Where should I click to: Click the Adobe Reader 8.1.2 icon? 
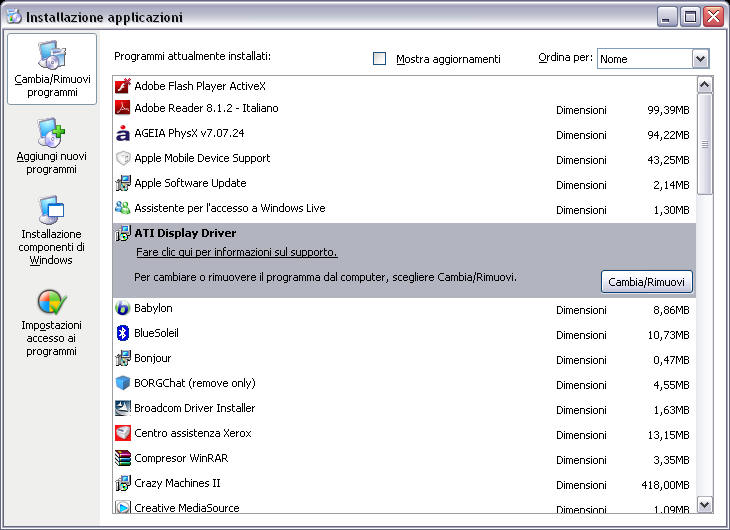[123, 108]
